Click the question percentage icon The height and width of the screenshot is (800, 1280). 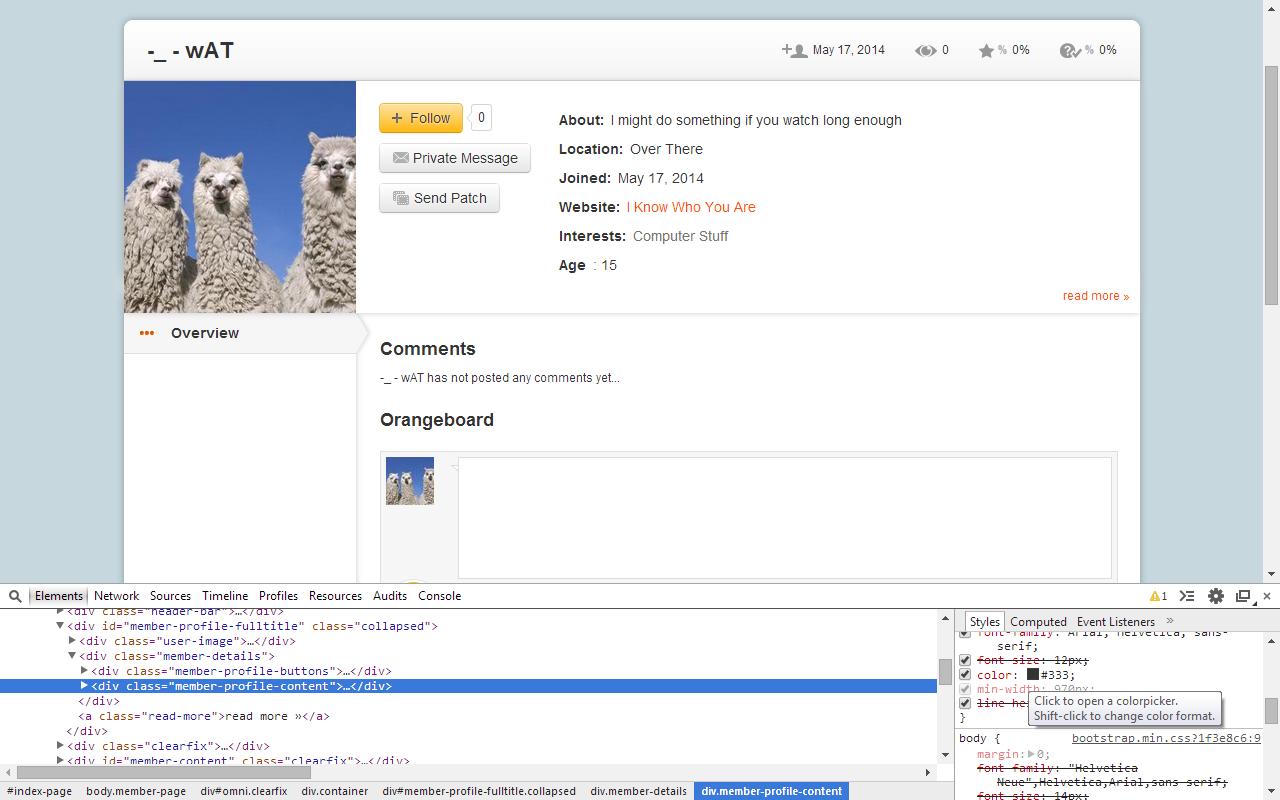click(x=1070, y=50)
